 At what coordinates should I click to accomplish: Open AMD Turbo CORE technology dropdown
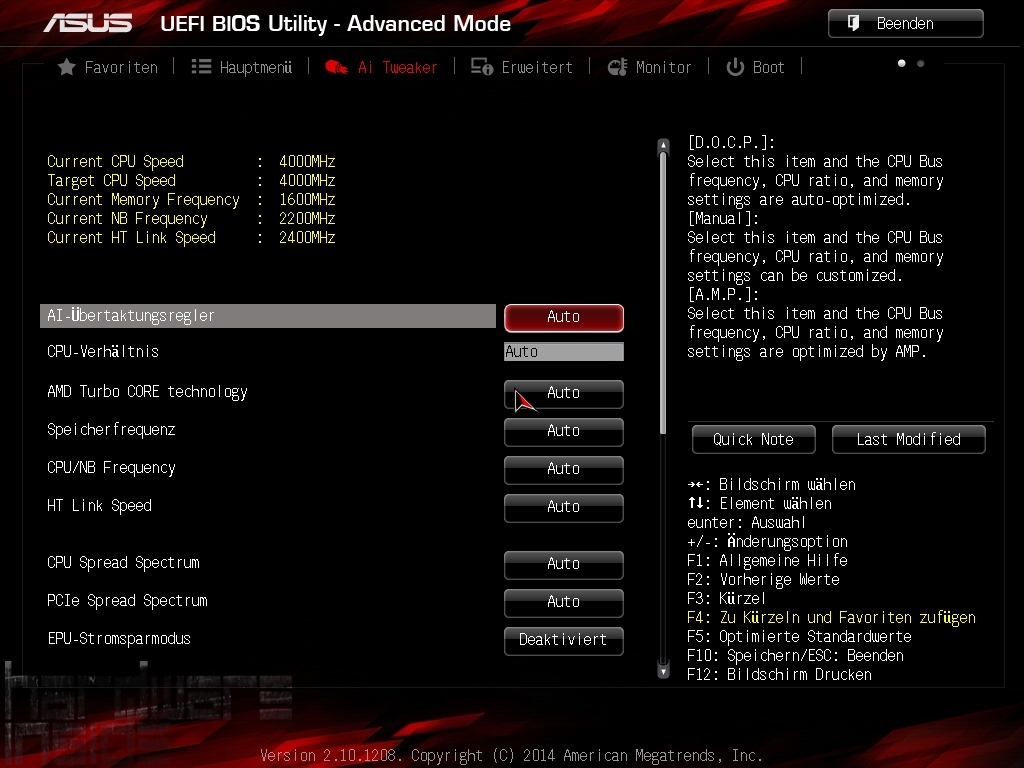(564, 394)
